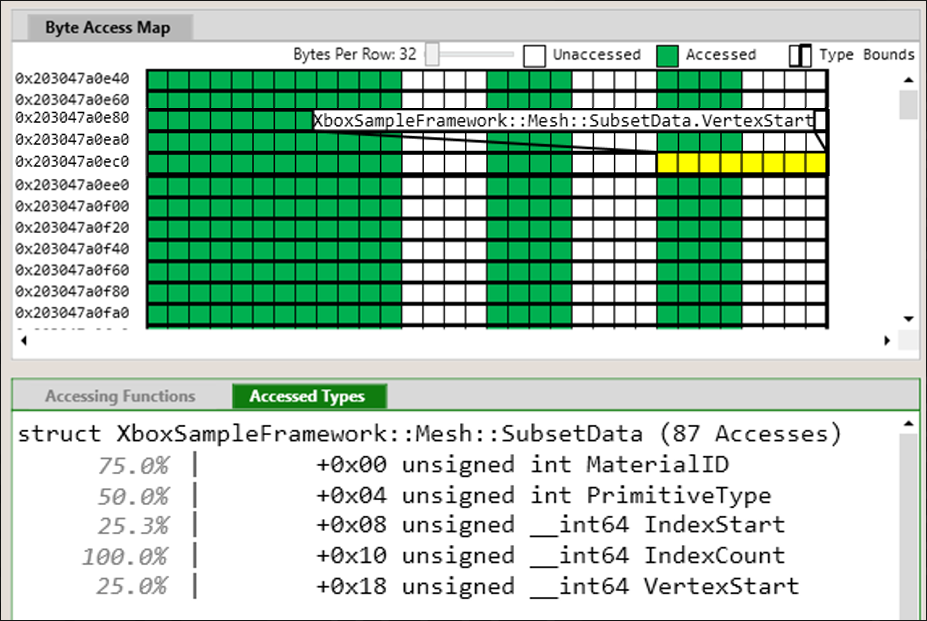Click the 75.0% access percentage
The height and width of the screenshot is (621, 927).
[134, 466]
